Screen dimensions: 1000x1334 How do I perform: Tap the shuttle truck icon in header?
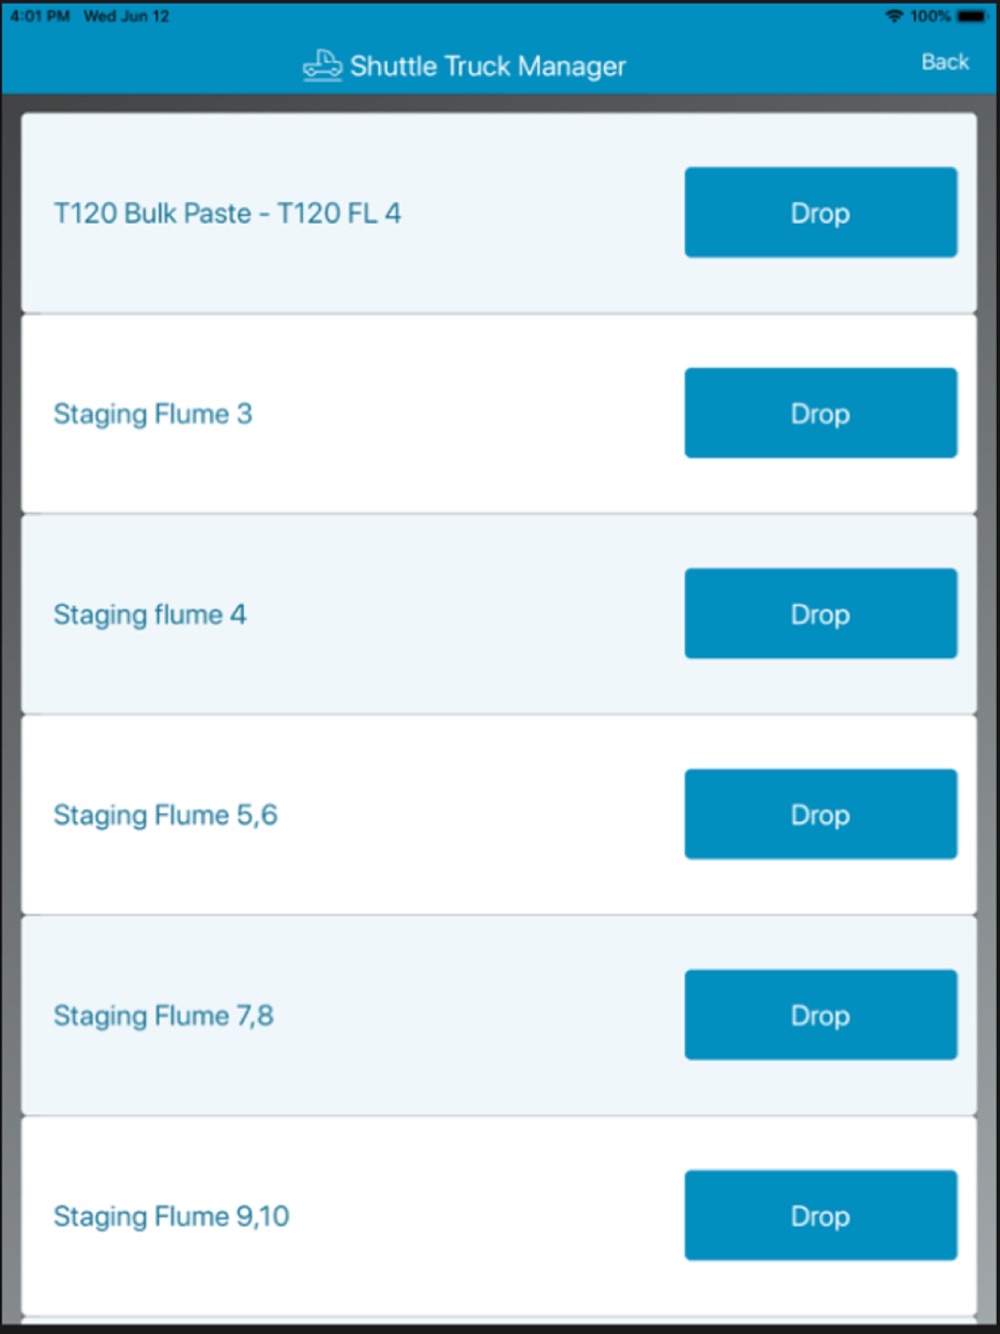322,66
